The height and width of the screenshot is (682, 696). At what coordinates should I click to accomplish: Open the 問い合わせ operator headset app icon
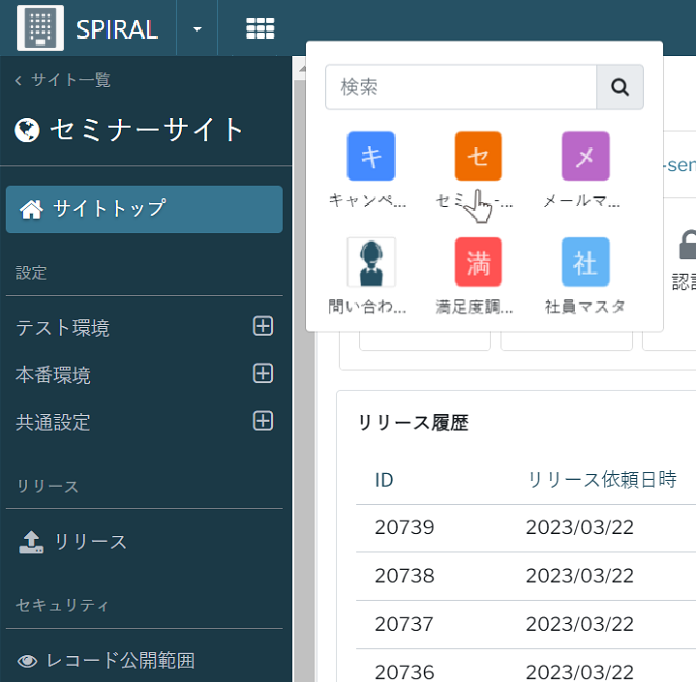pyautogui.click(x=371, y=262)
